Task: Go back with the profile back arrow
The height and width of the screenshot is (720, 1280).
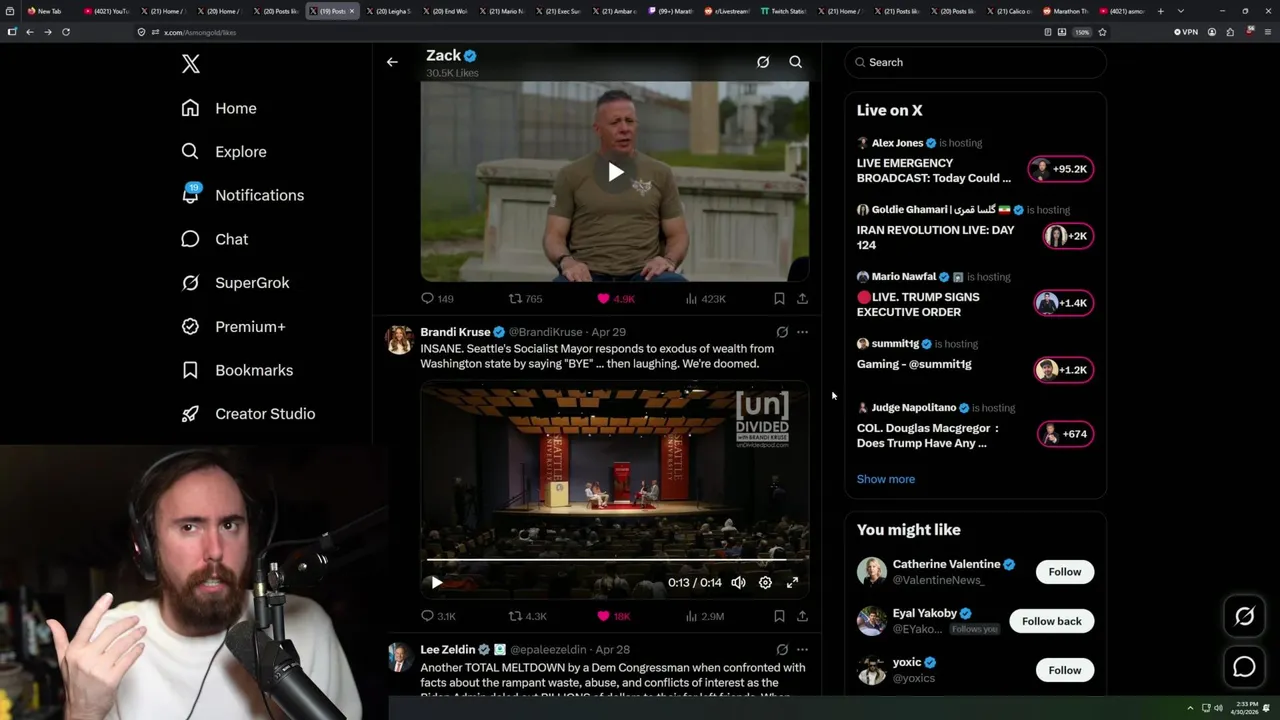Action: point(392,62)
